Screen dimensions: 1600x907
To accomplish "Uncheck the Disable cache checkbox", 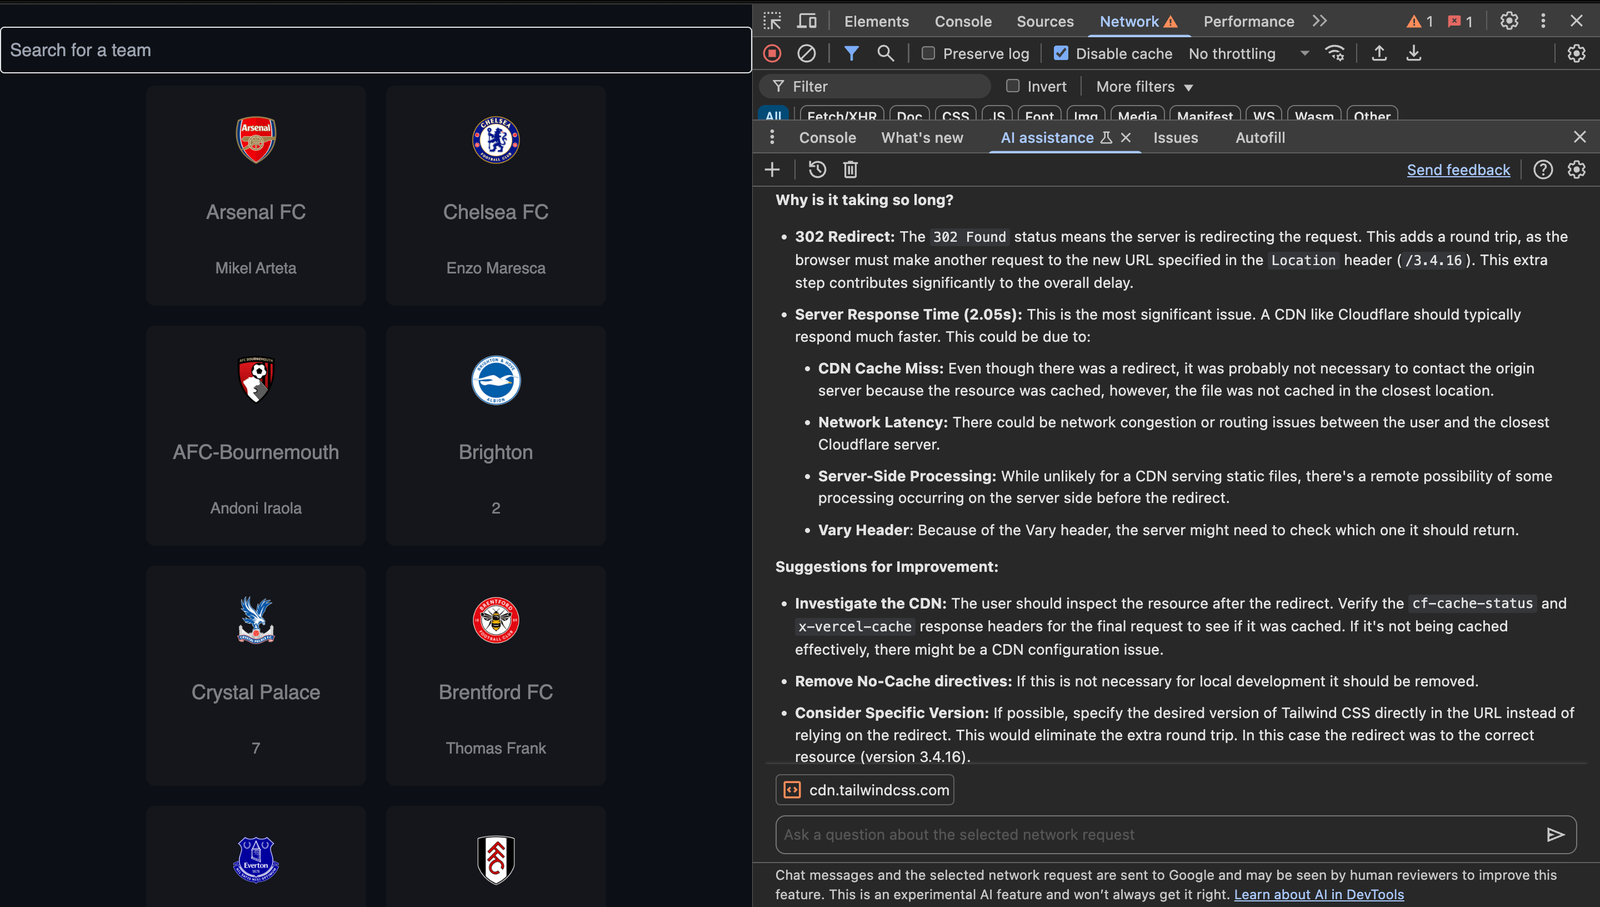I will pyautogui.click(x=1061, y=53).
